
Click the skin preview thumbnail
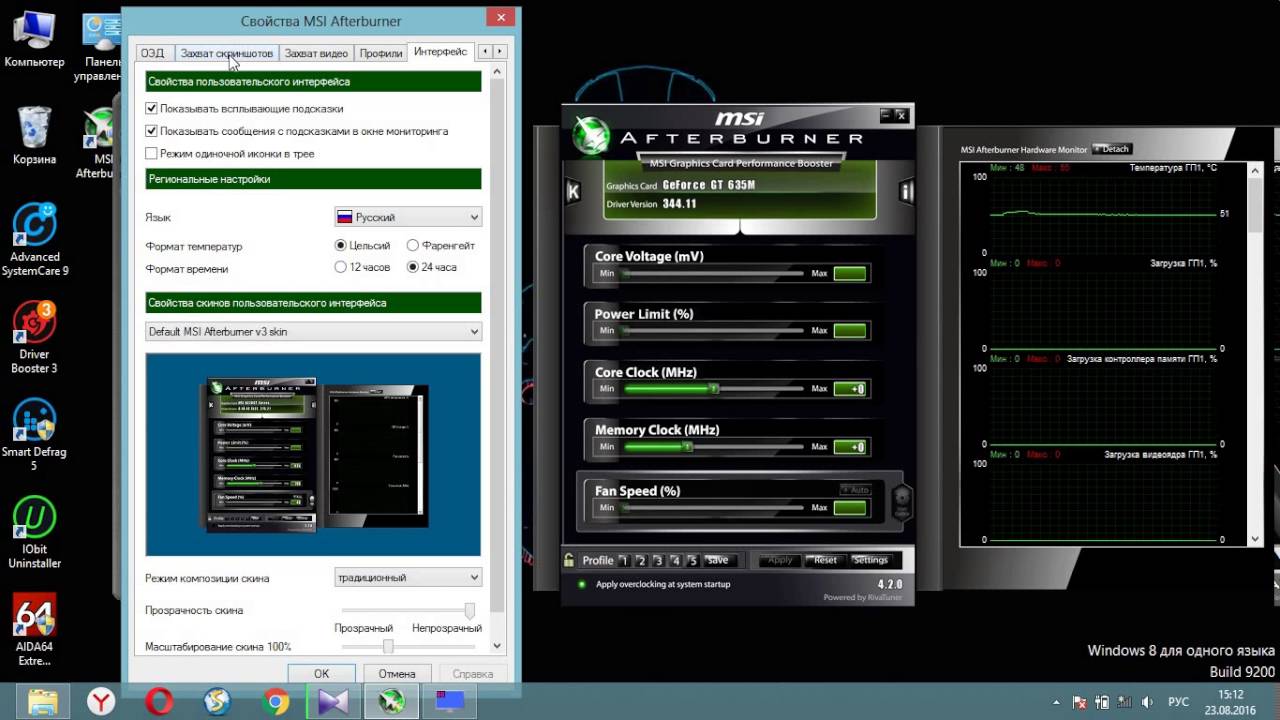313,454
